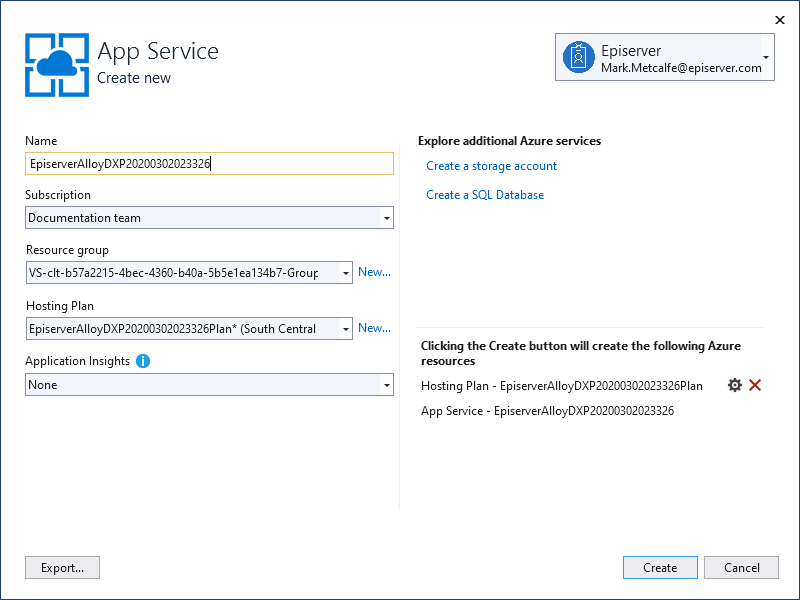The height and width of the screenshot is (600, 800).
Task: Expand the account selector dropdown arrow
Action: click(x=766, y=58)
